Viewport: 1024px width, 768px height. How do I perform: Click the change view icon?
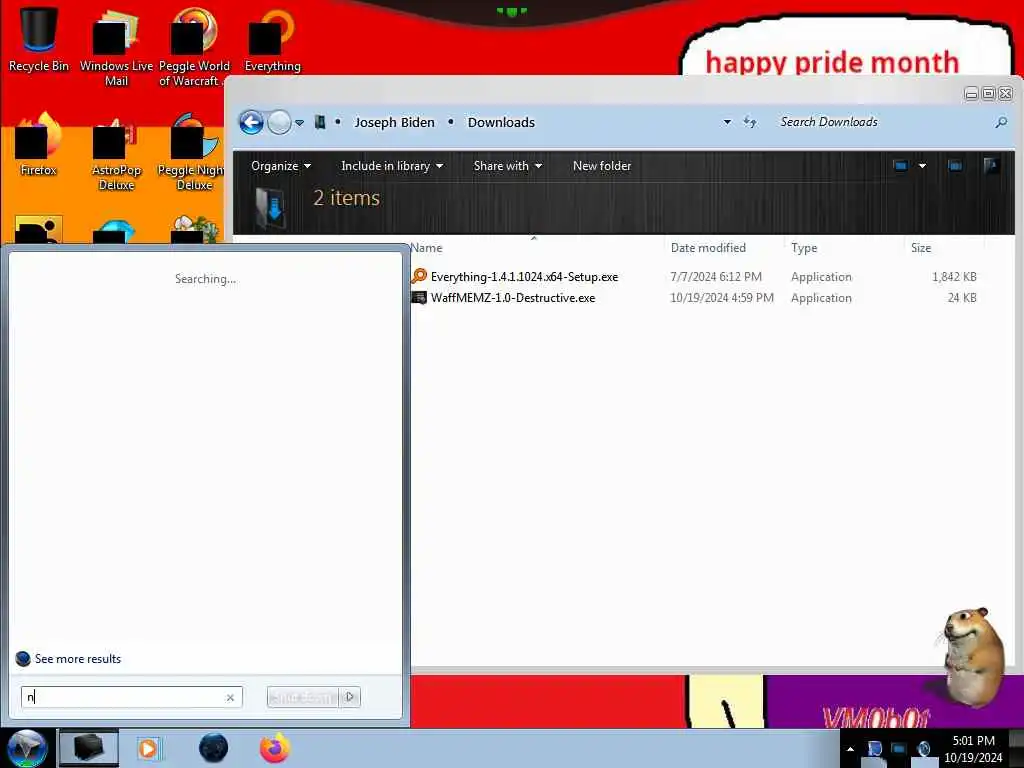pyautogui.click(x=901, y=166)
